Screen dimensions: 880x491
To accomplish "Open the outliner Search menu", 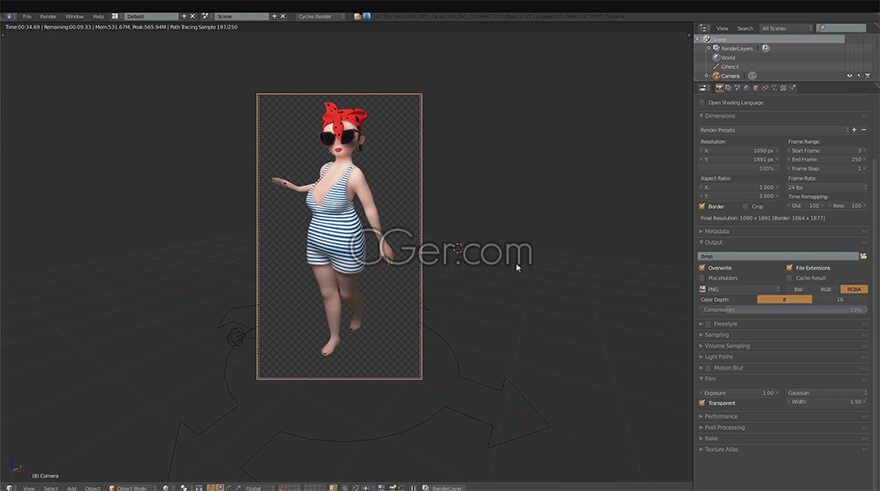I will coord(745,28).
